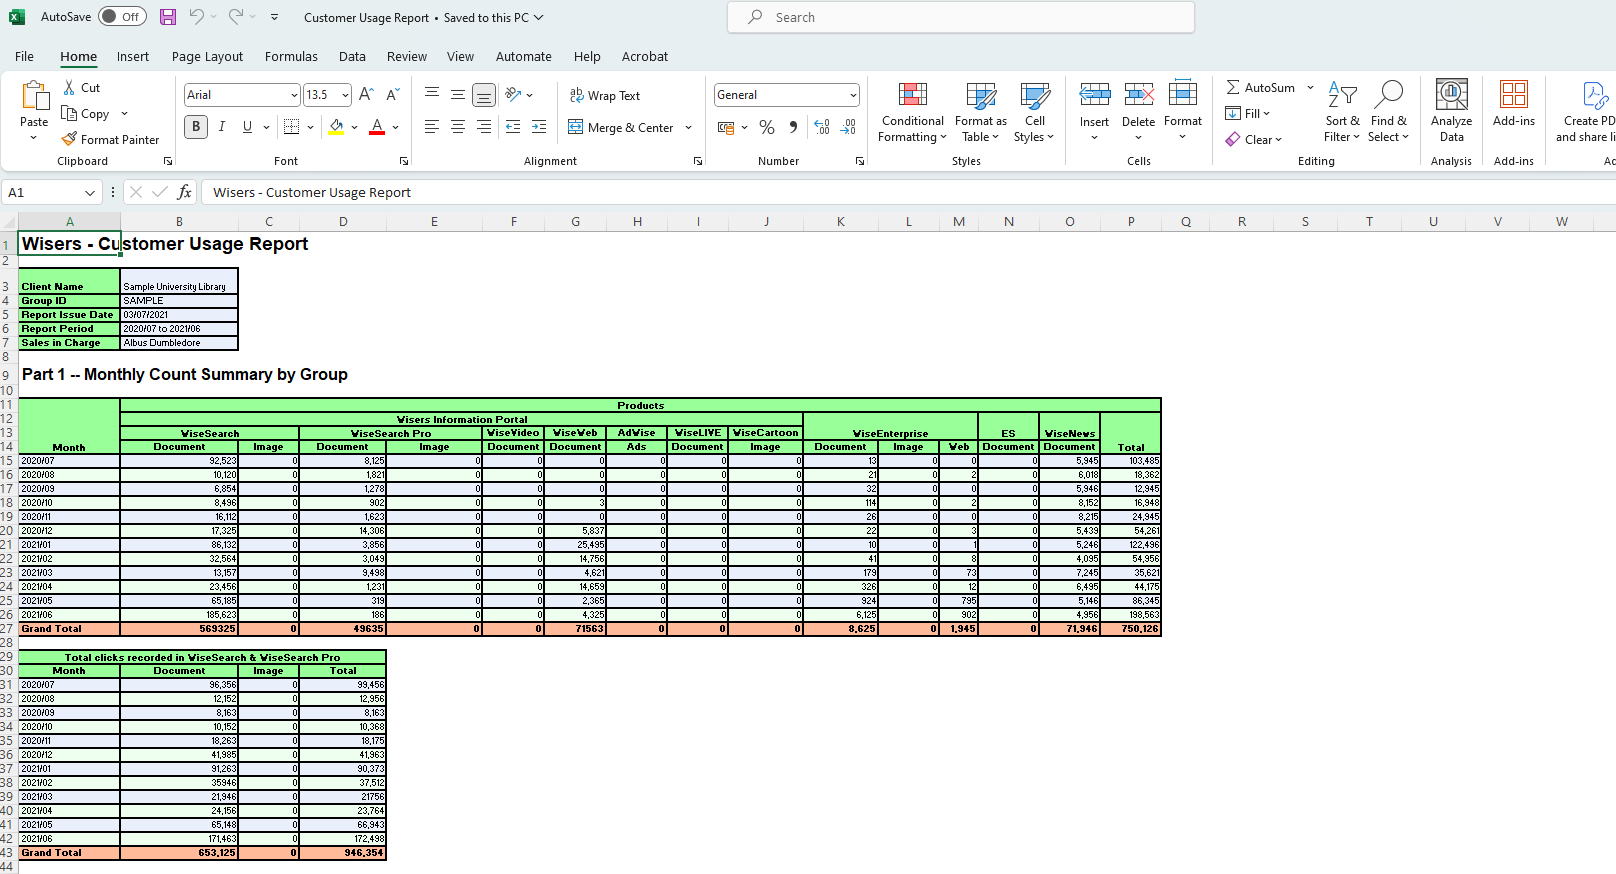Viewport: 1616px width, 874px height.
Task: Switch to the Data tab
Action: click(352, 57)
